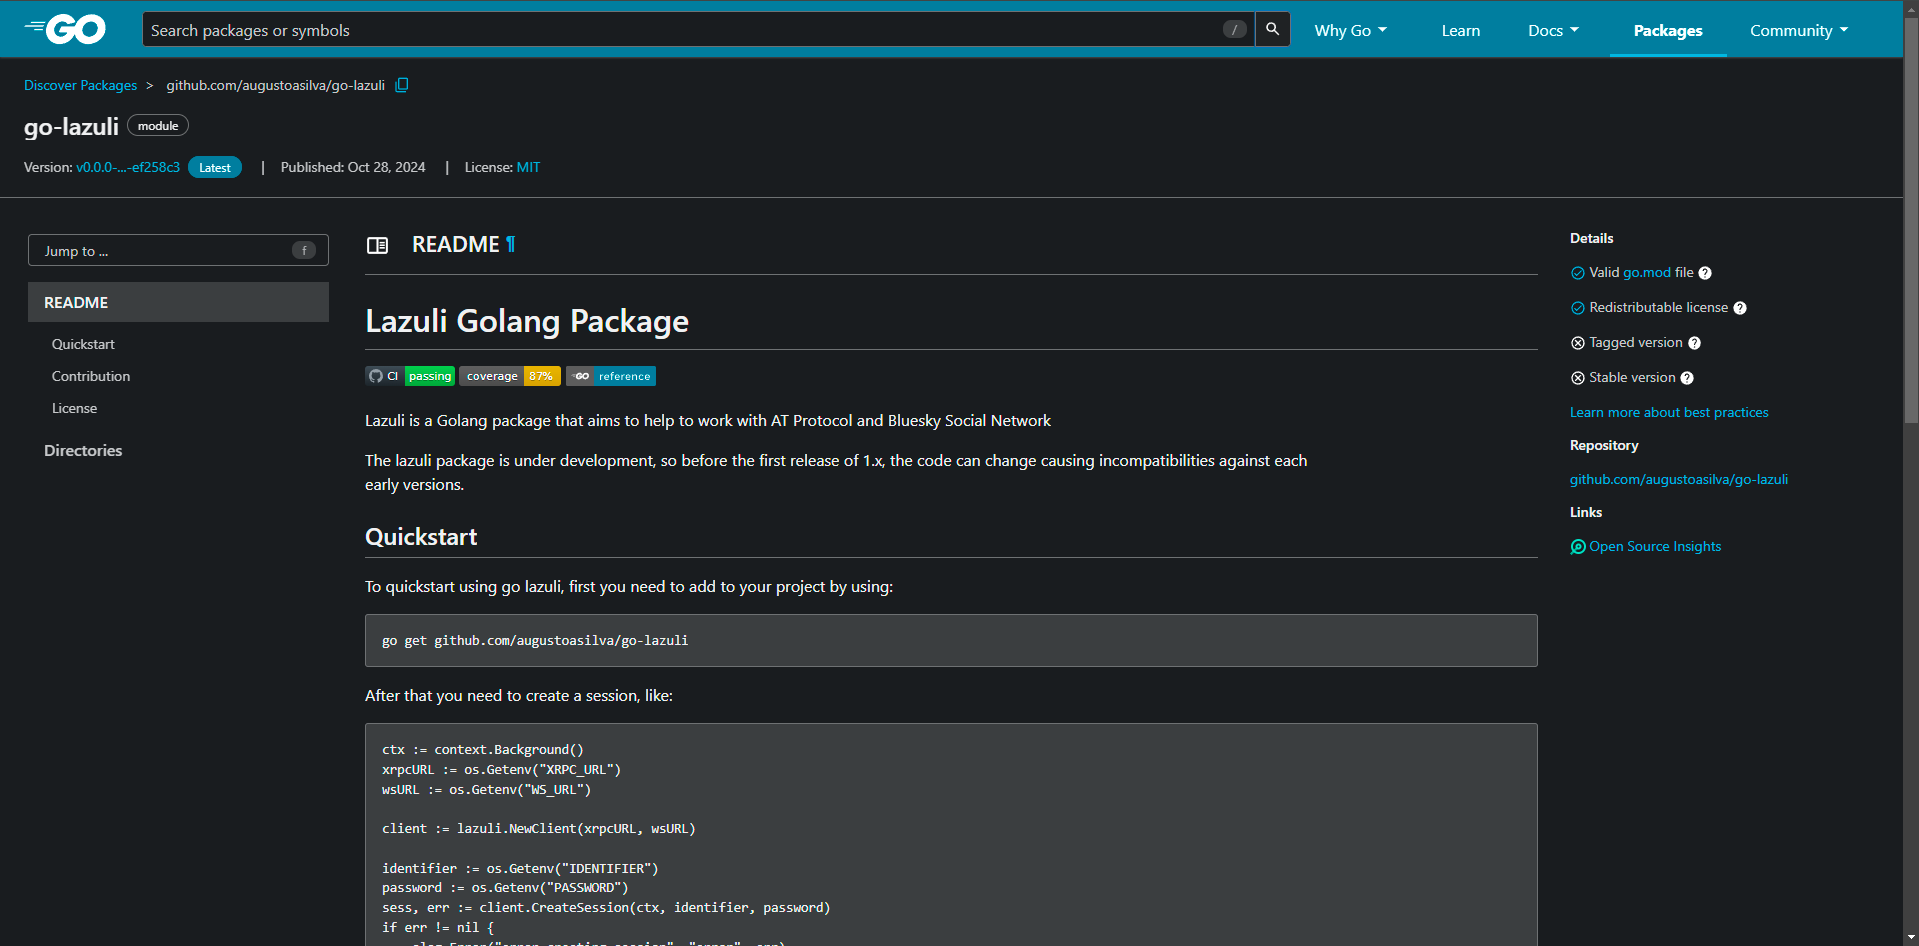
Task: Open version v0.0.0-...-ef258c3 link
Action: (x=128, y=167)
